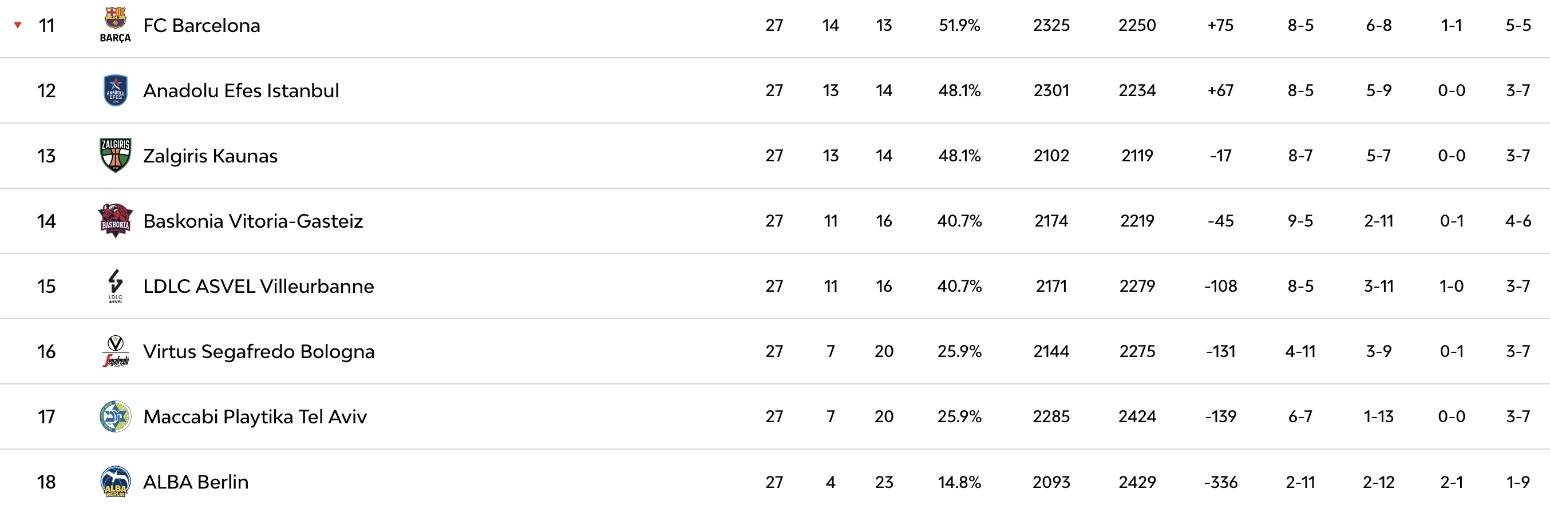Open the Anadolu Efes Istanbul team link
Screen dimensions: 1550x508
click(241, 91)
